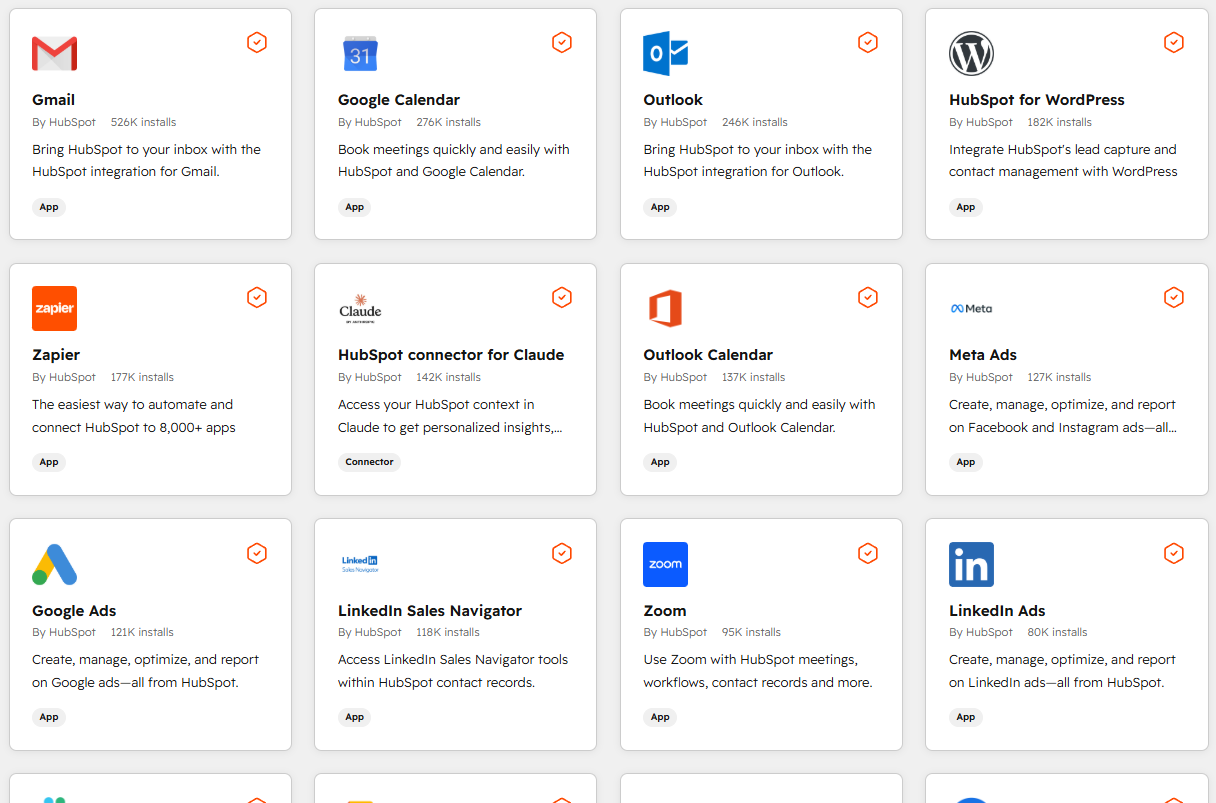The width and height of the screenshot is (1216, 803).
Task: Click '121K installs' on Google Ads card
Action: (x=142, y=632)
